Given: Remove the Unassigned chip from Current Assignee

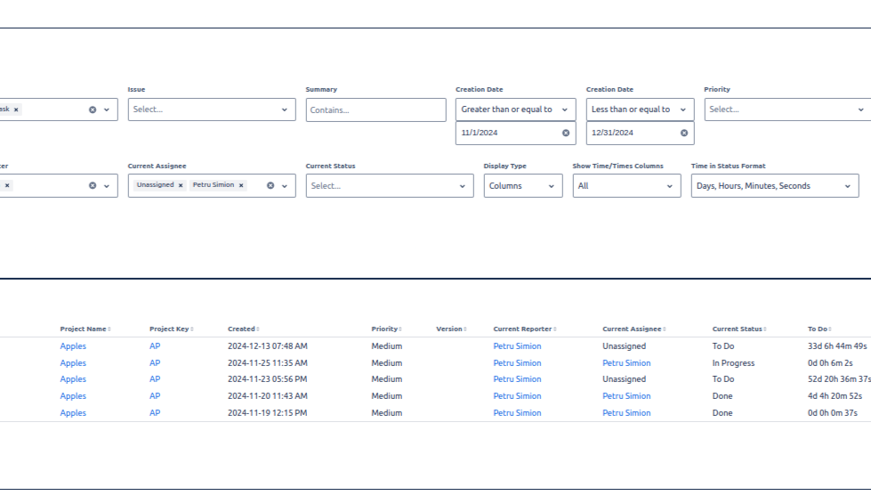Looking at the screenshot, I should (x=181, y=186).
